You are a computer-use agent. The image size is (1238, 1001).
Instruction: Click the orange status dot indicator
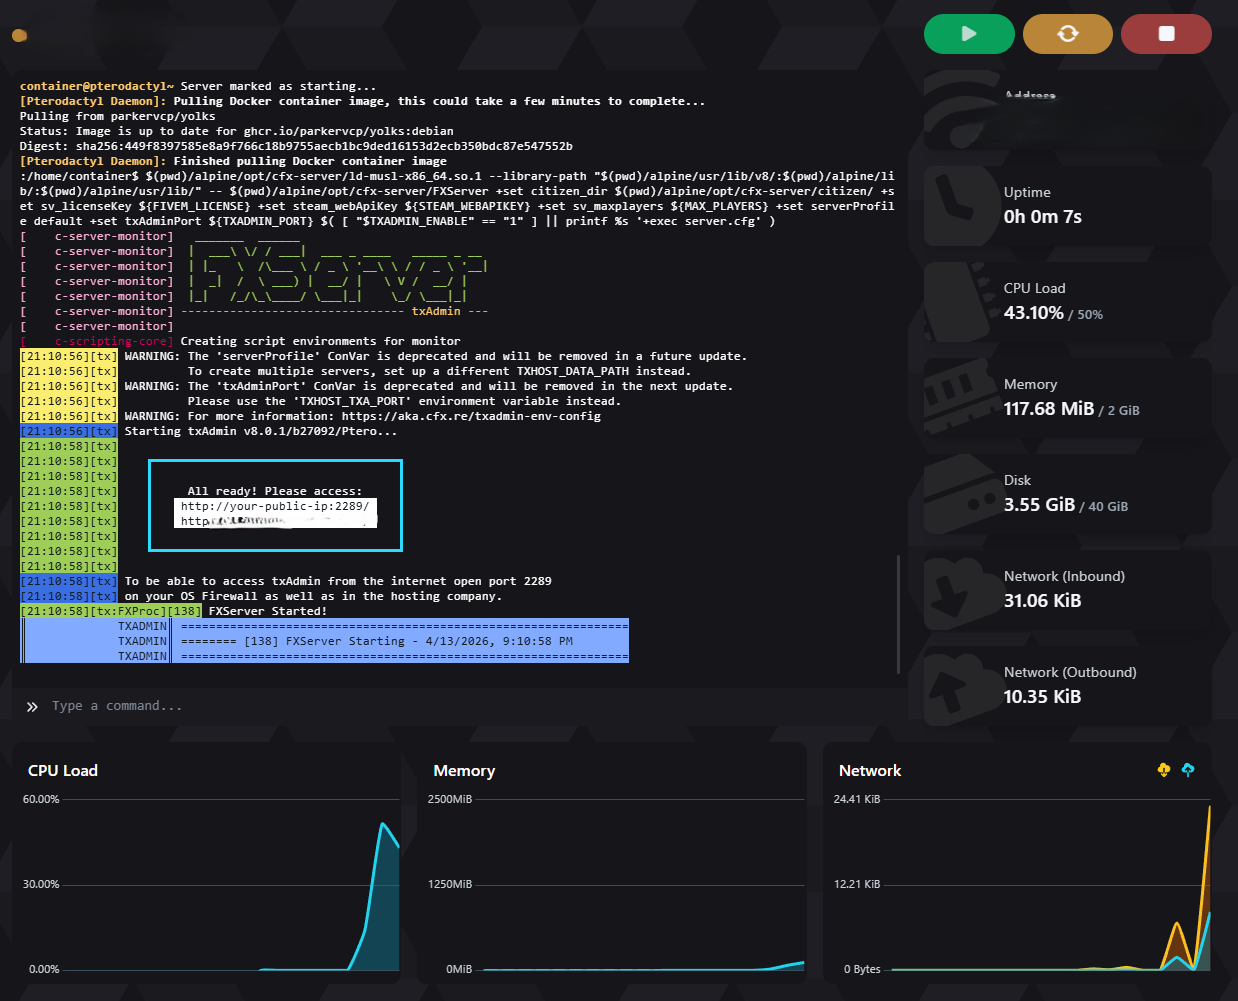[19, 36]
